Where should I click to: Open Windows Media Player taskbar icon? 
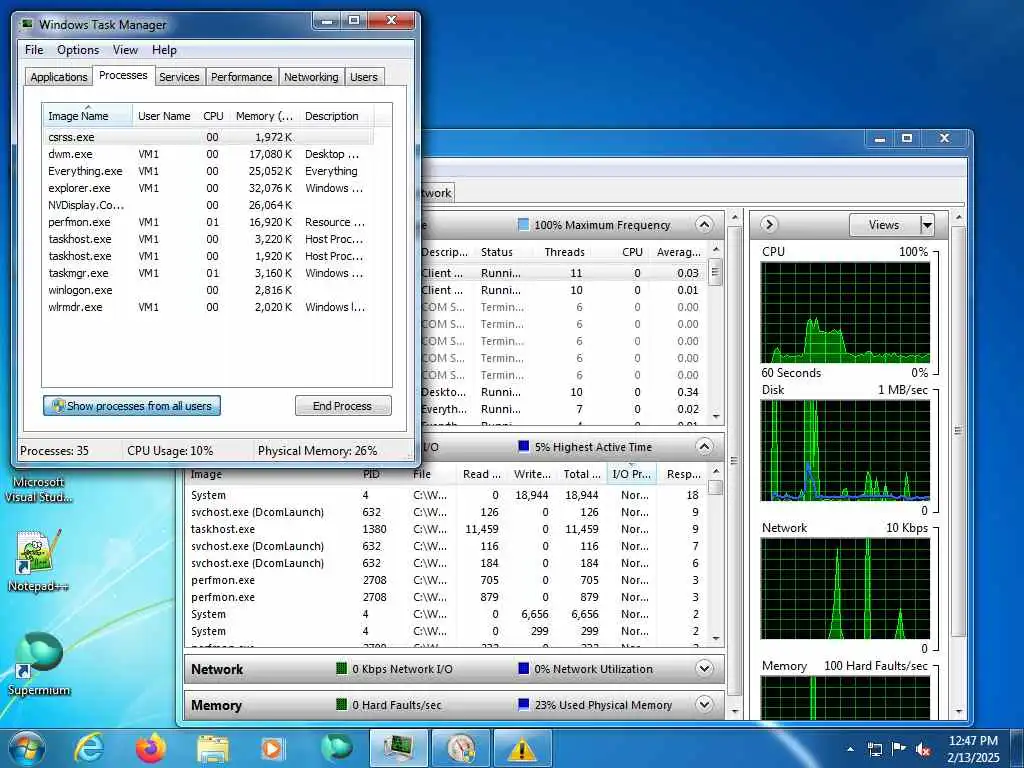click(x=273, y=748)
